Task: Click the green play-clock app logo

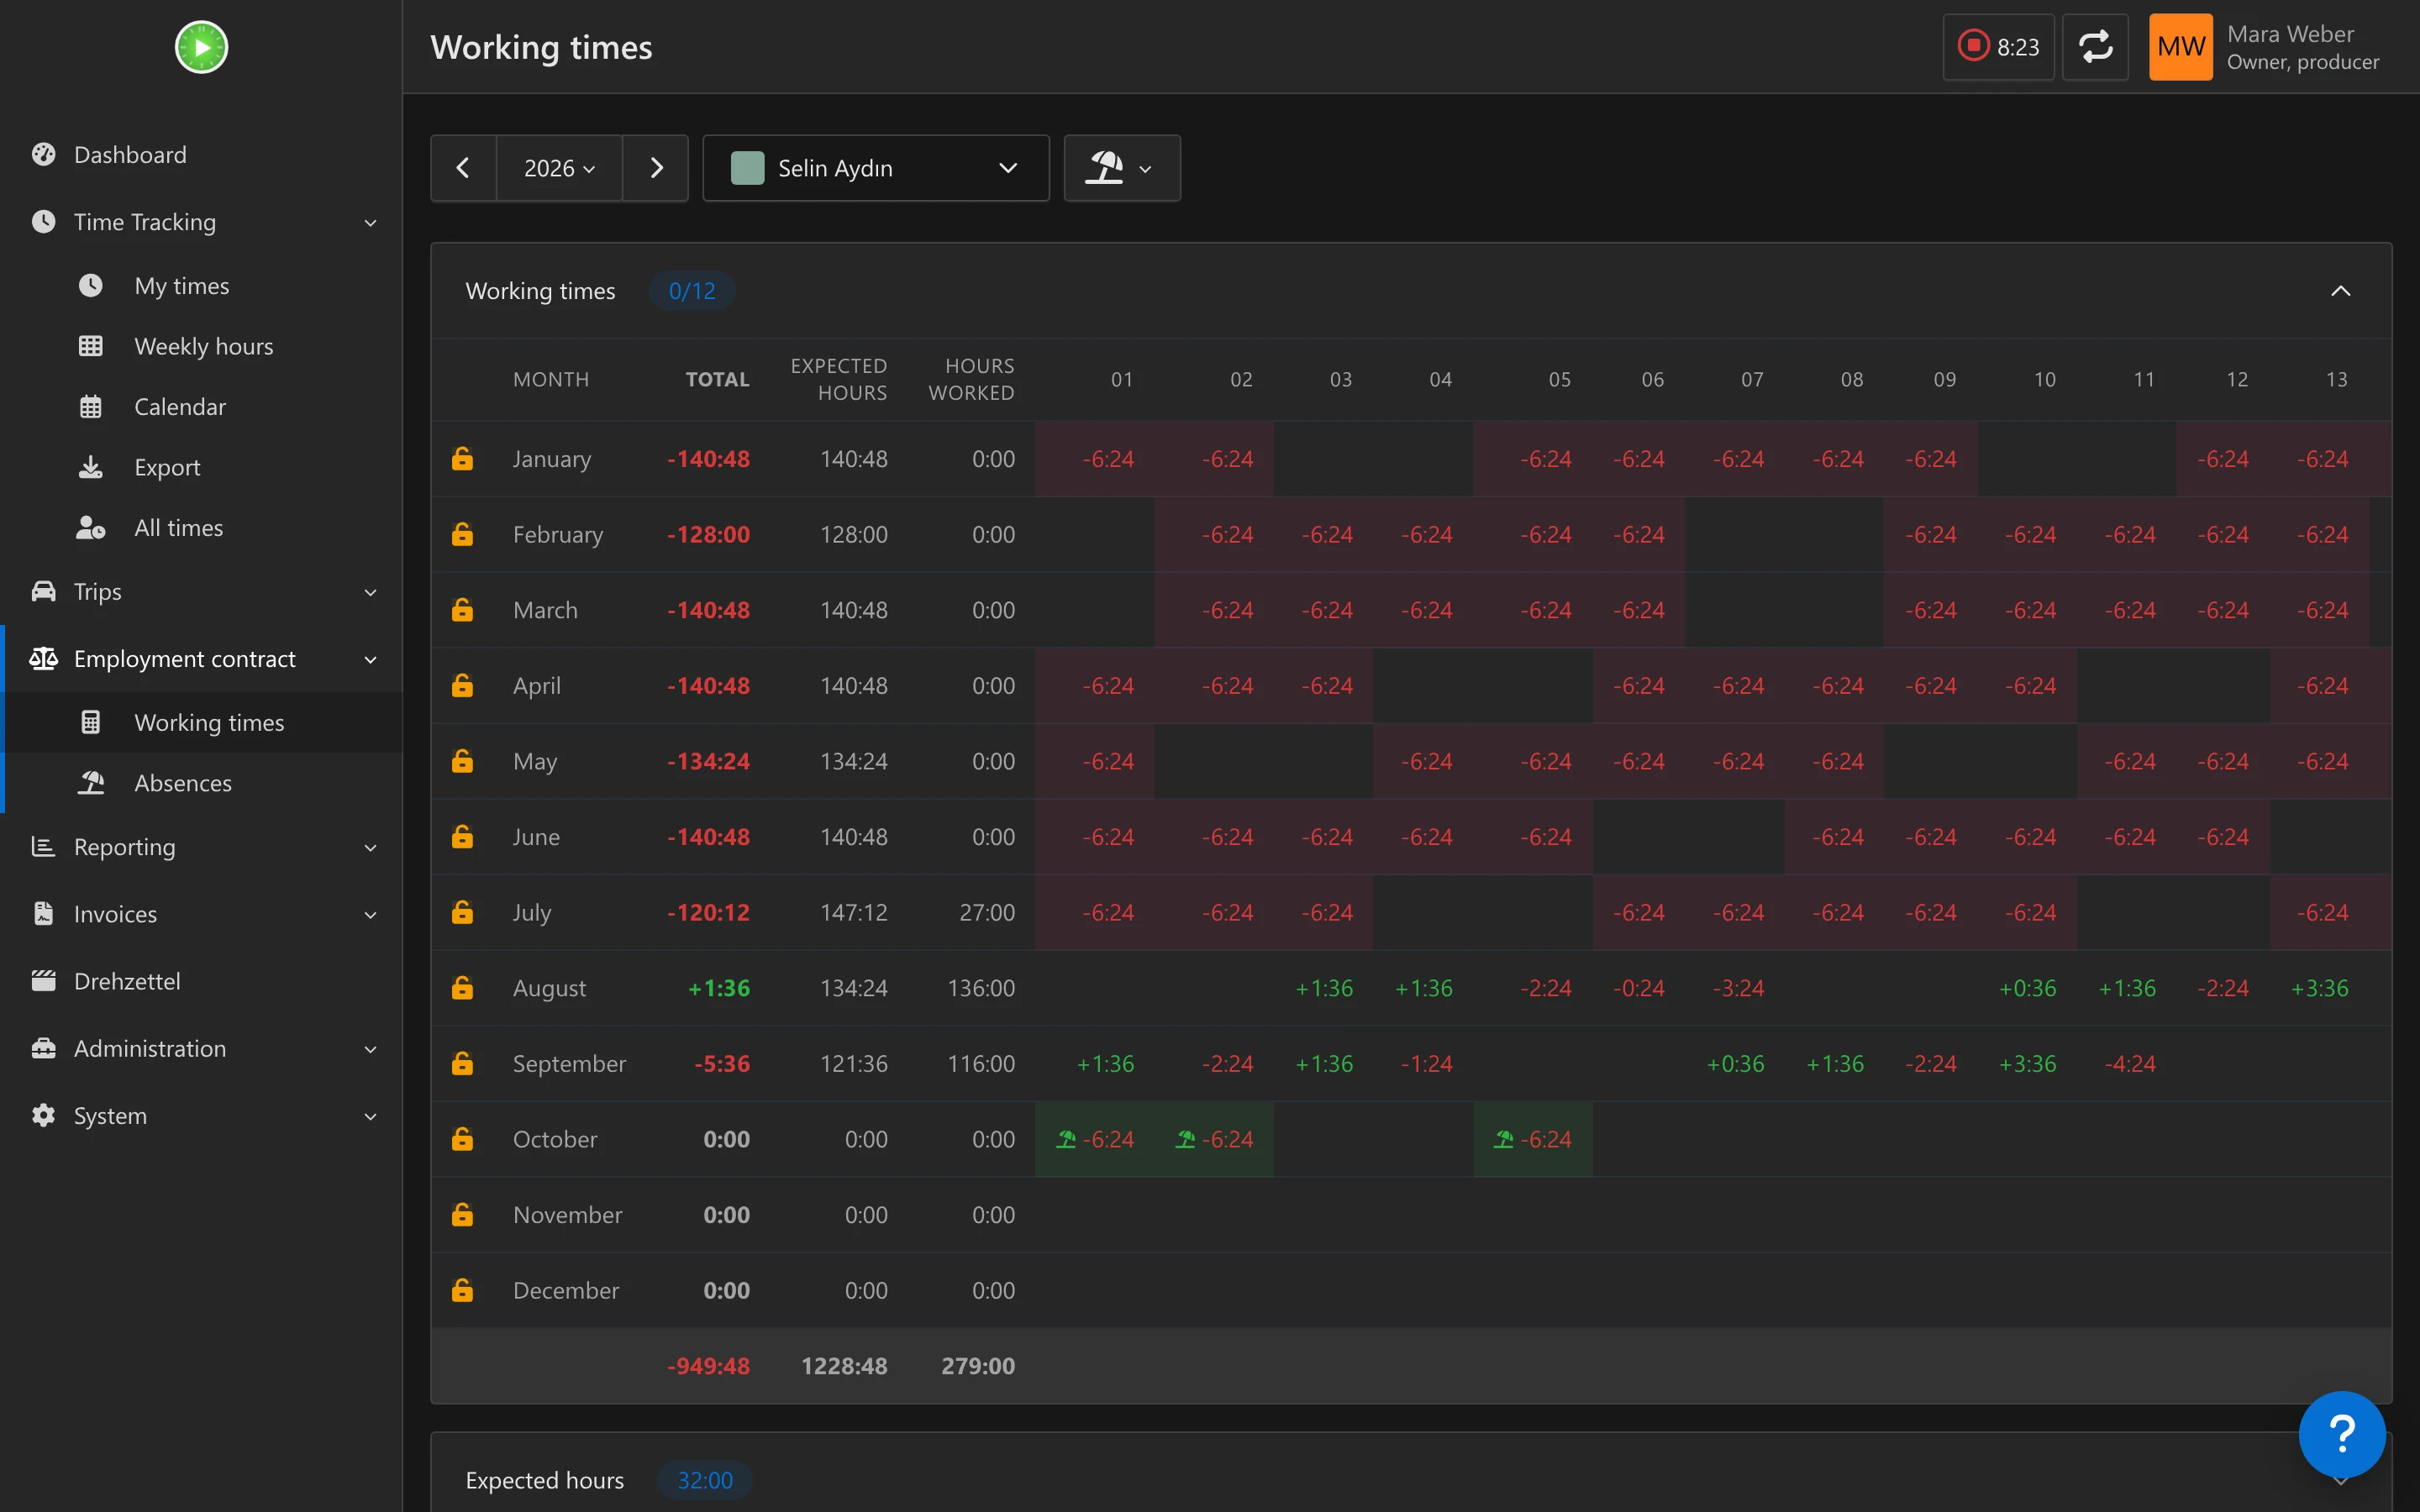Action: [201, 47]
